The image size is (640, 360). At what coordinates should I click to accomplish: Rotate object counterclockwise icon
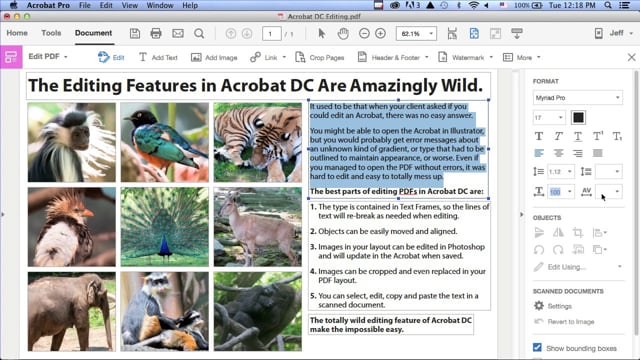pos(539,250)
